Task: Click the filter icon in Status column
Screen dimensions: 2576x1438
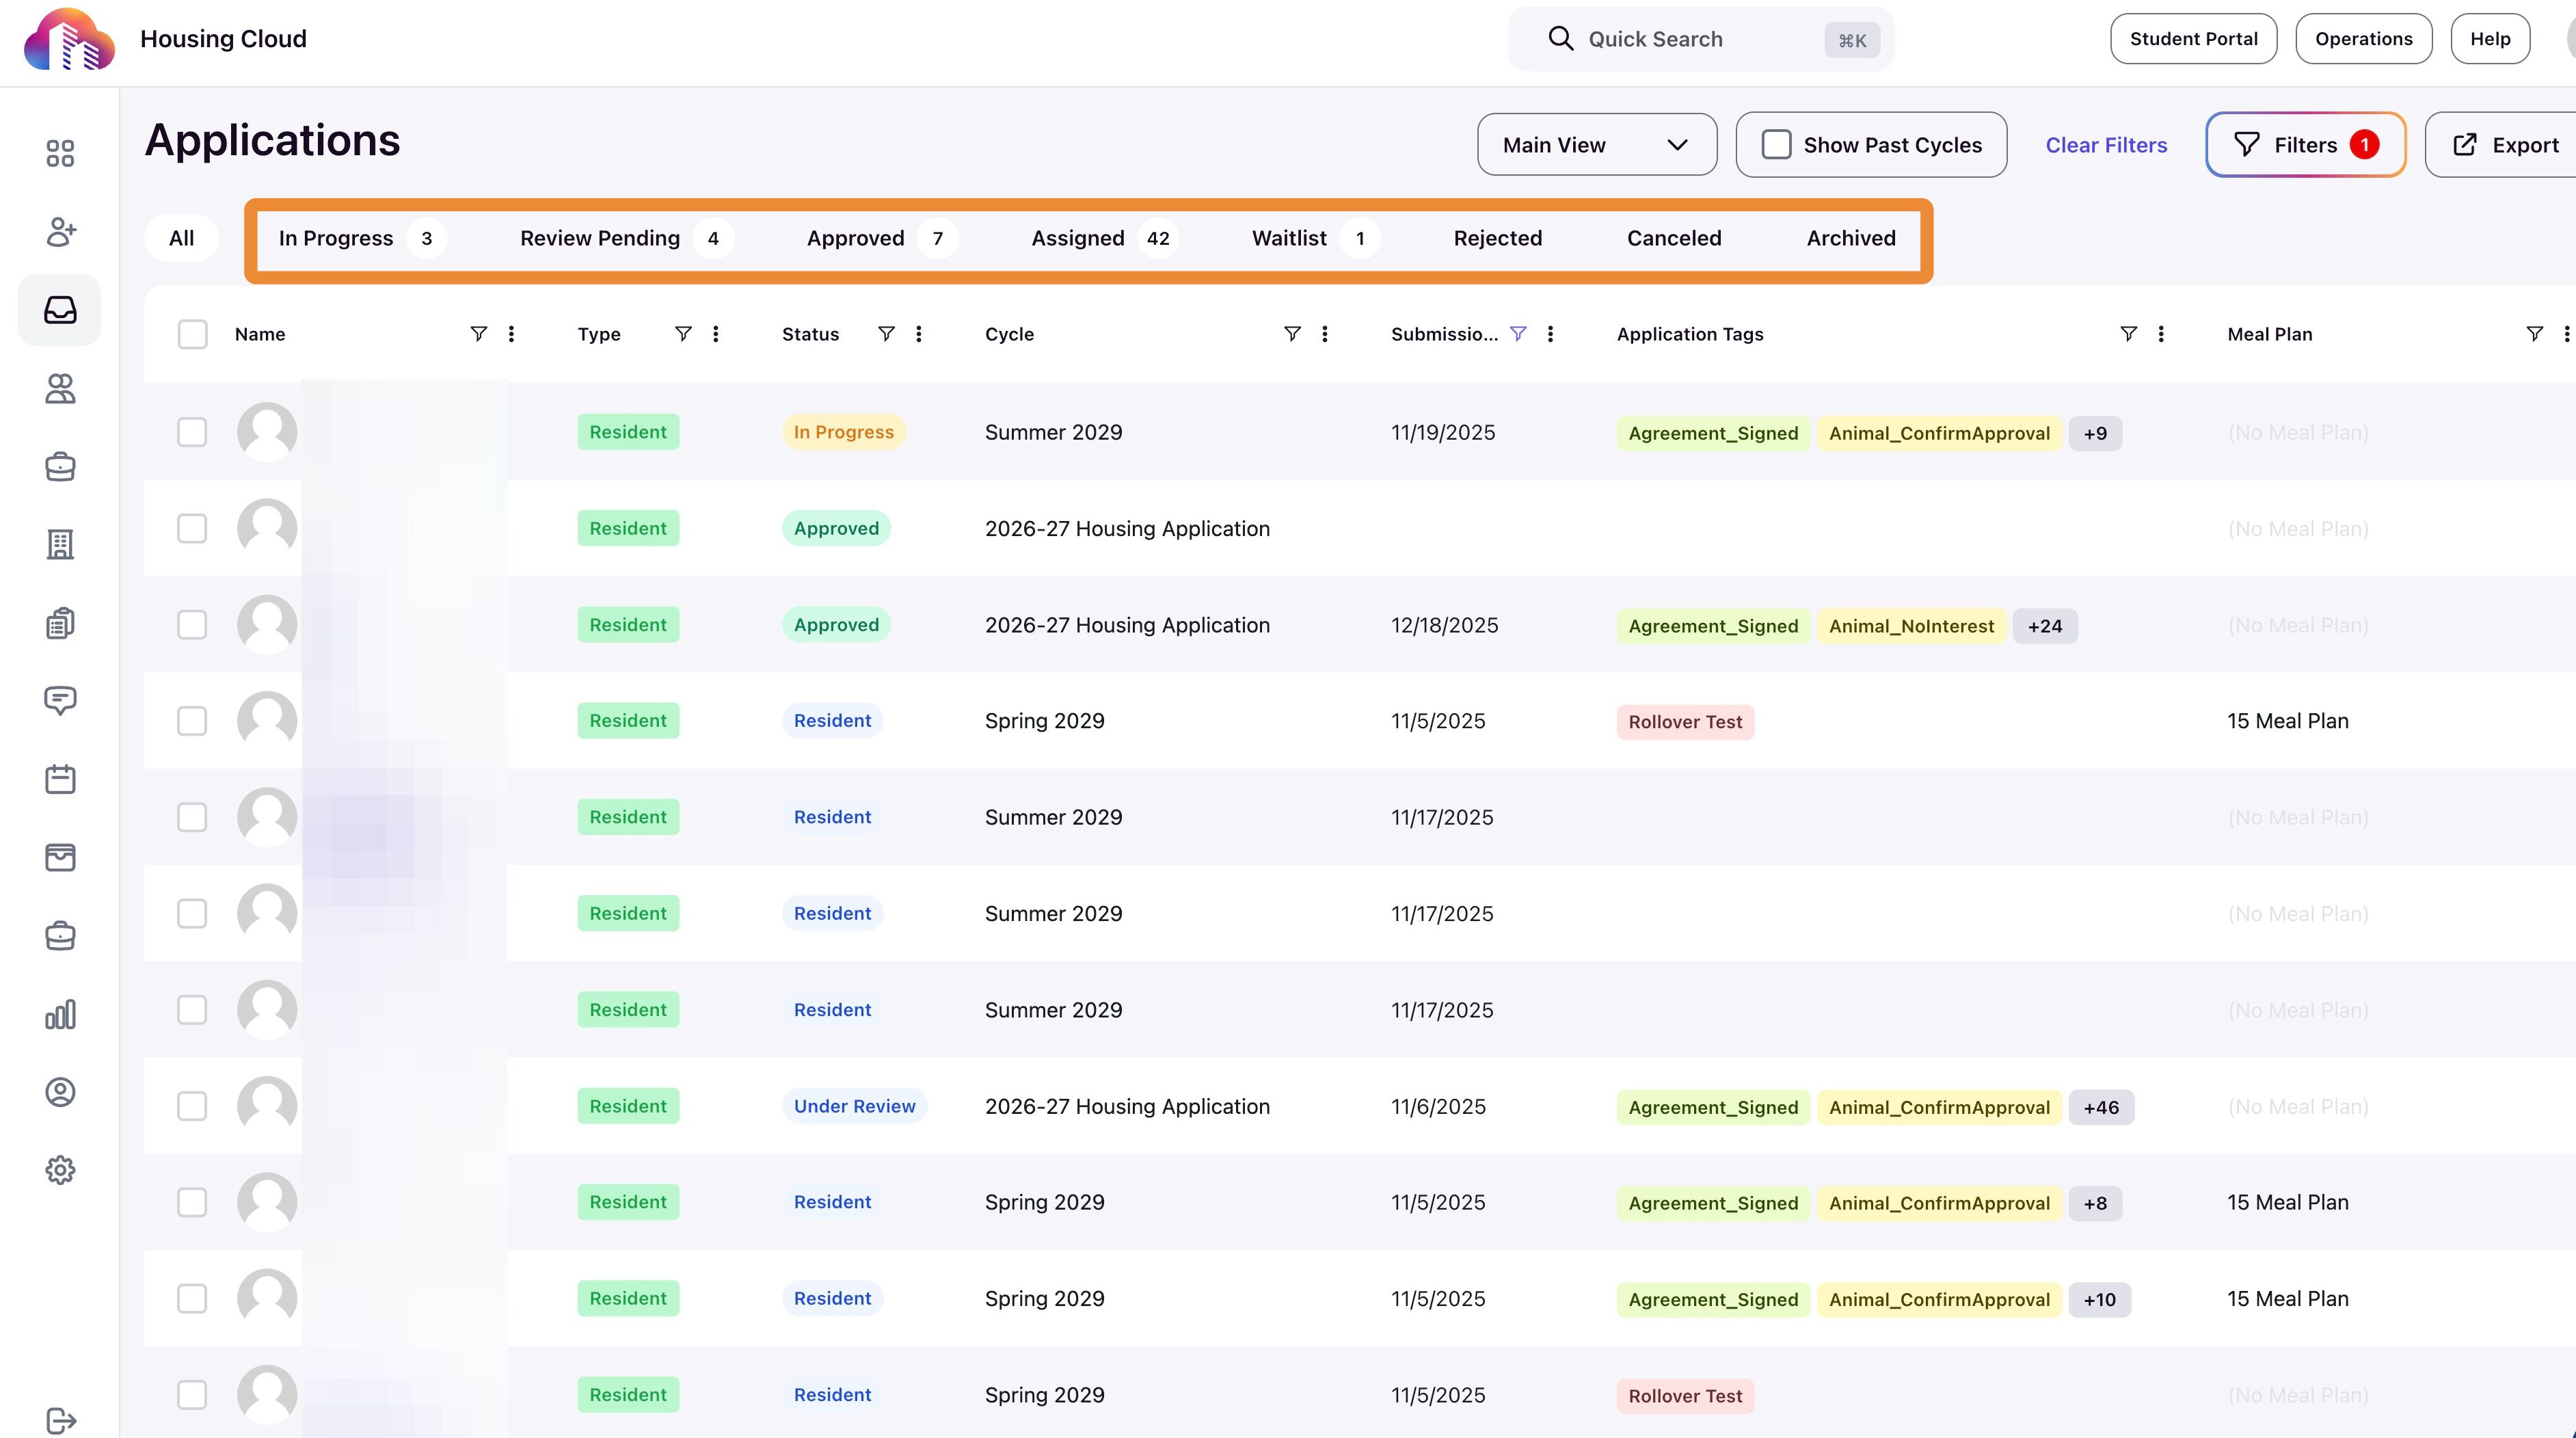Action: [x=886, y=334]
